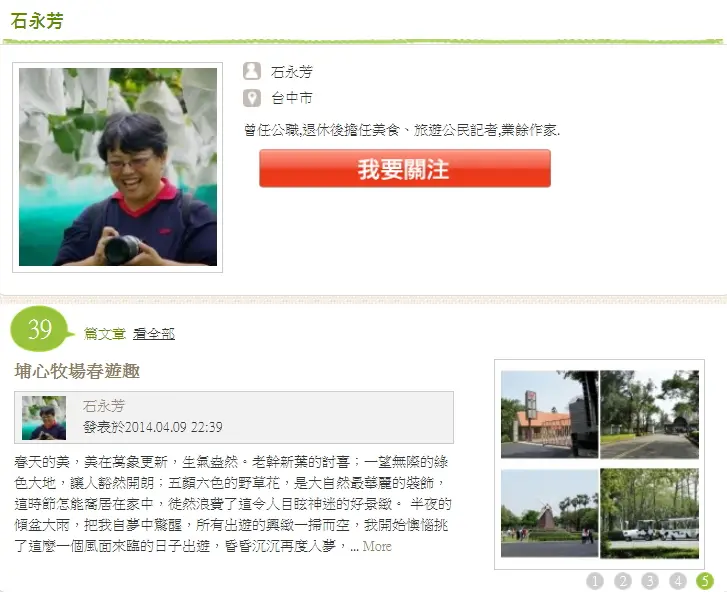Open the 看全部 view all link
Image resolution: width=727 pixels, height=592 pixels.
154,334
